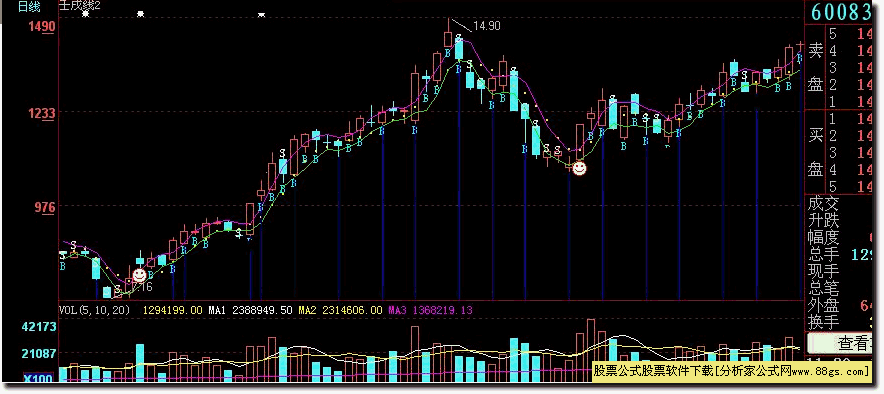Click the 成交 field label
Image resolution: width=884 pixels, height=394 pixels.
(823, 203)
